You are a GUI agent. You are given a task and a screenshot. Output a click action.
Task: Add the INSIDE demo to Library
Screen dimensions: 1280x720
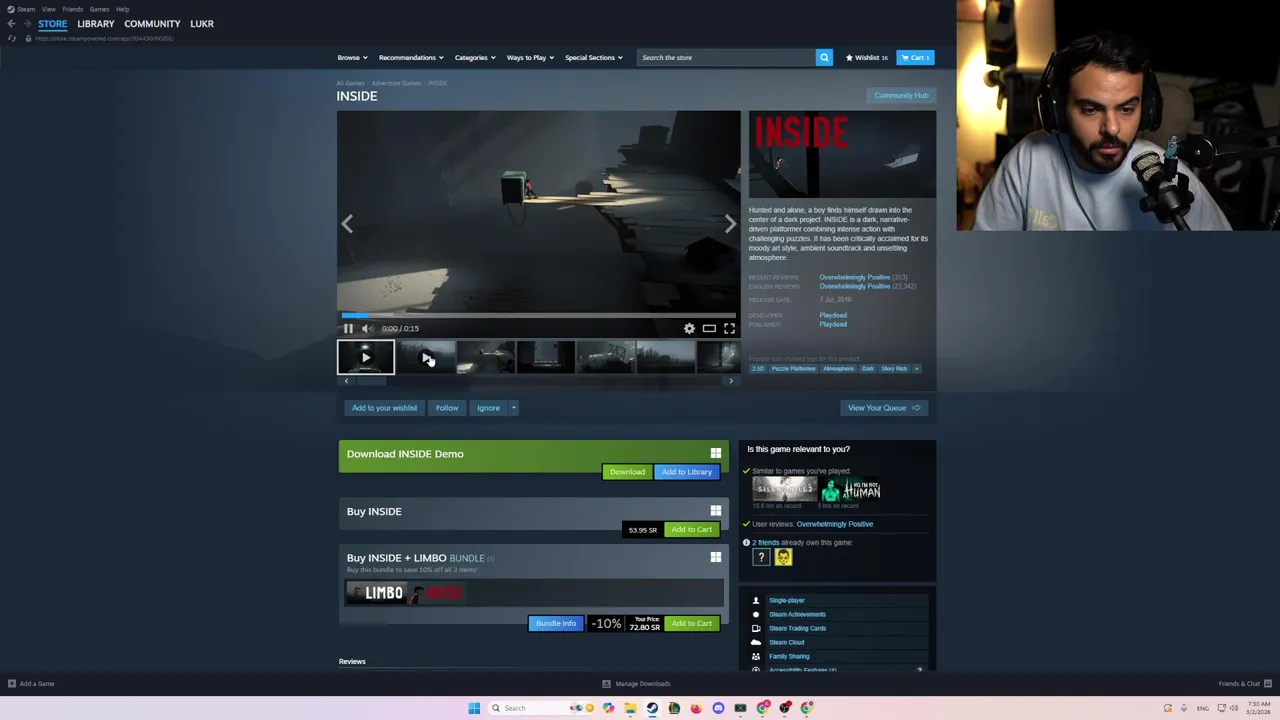click(x=687, y=472)
